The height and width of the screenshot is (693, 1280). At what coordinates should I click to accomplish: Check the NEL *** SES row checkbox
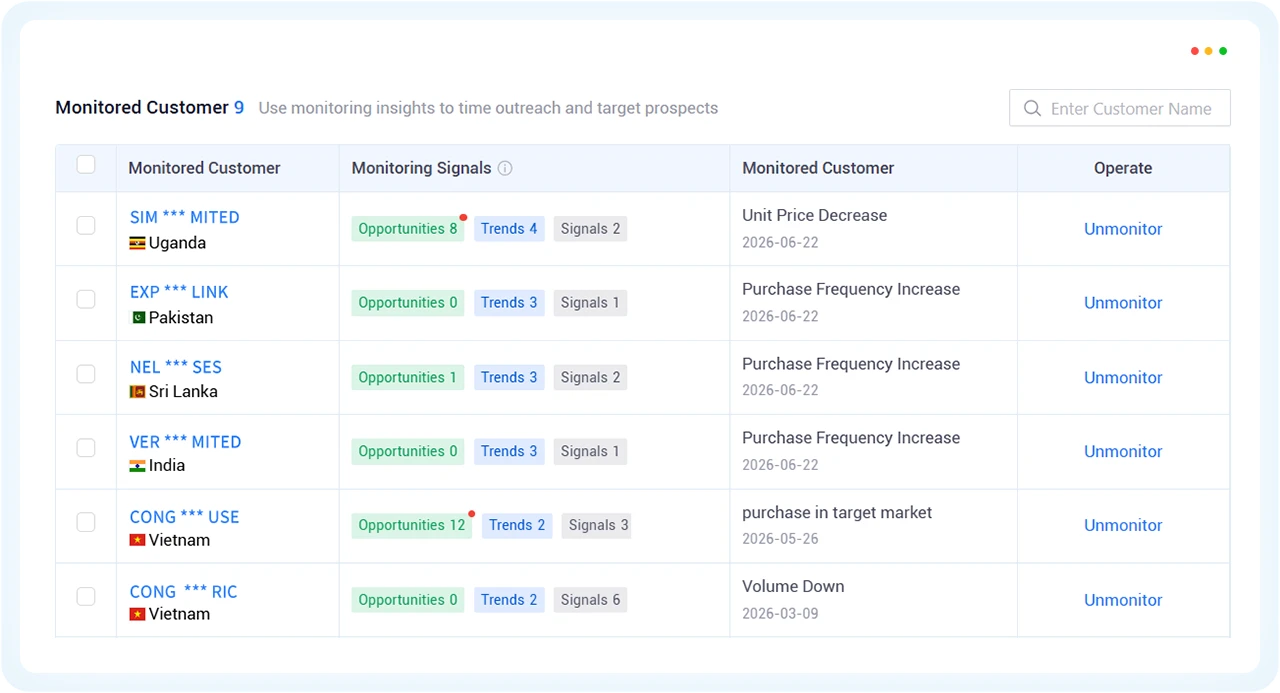pos(86,374)
